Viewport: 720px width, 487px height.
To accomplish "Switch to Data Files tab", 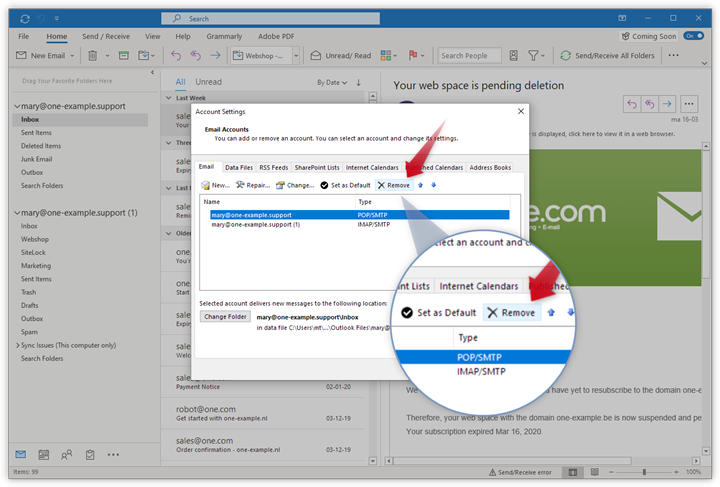I will click(238, 167).
